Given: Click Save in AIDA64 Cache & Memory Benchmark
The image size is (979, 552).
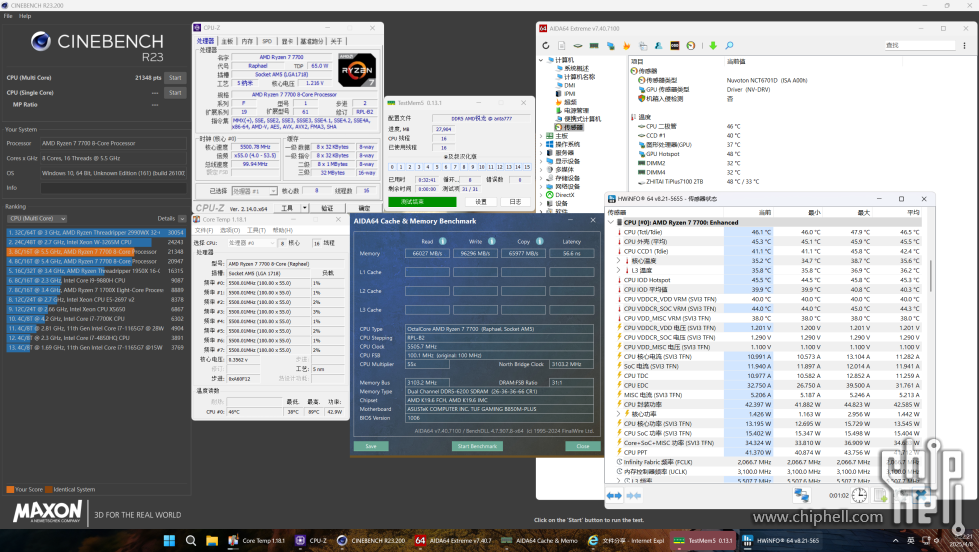Looking at the screenshot, I should tap(371, 446).
